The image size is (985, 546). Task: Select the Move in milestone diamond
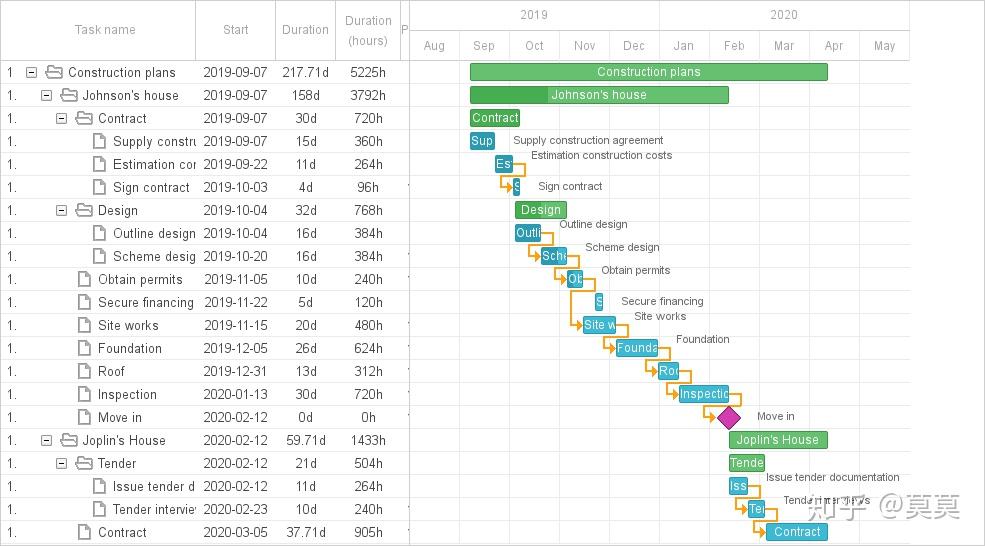click(x=729, y=417)
